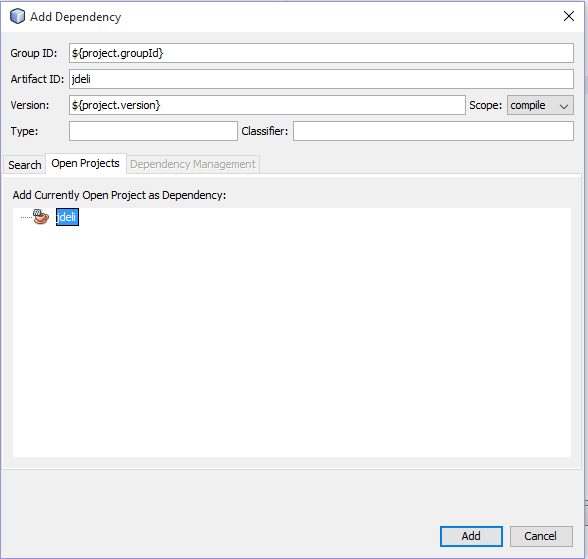Select the jdeli project in the list
This screenshot has height=559, width=588.
(67, 217)
